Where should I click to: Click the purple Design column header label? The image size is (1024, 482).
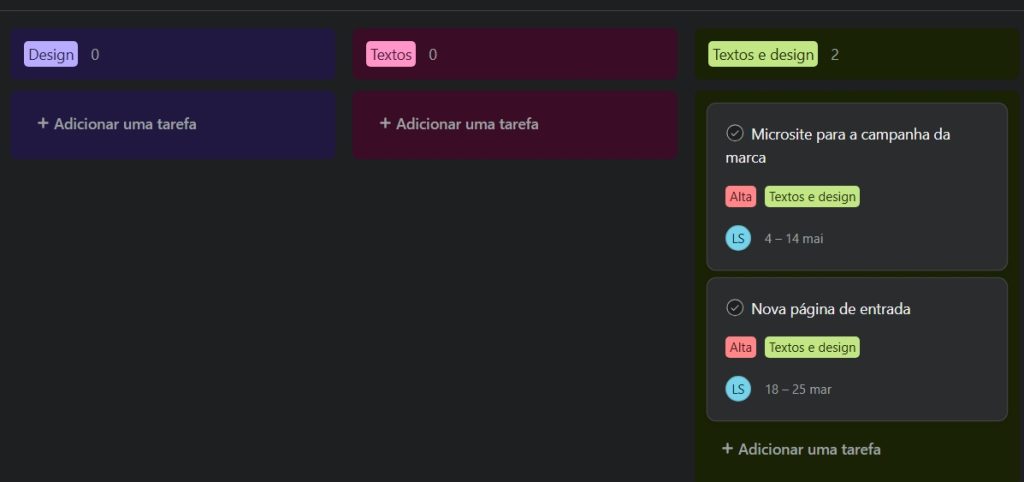(51, 55)
